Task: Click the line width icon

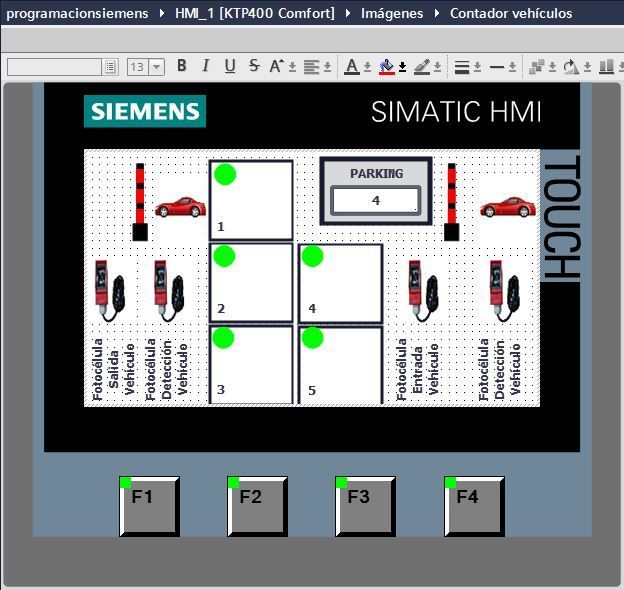Action: pyautogui.click(x=462, y=67)
